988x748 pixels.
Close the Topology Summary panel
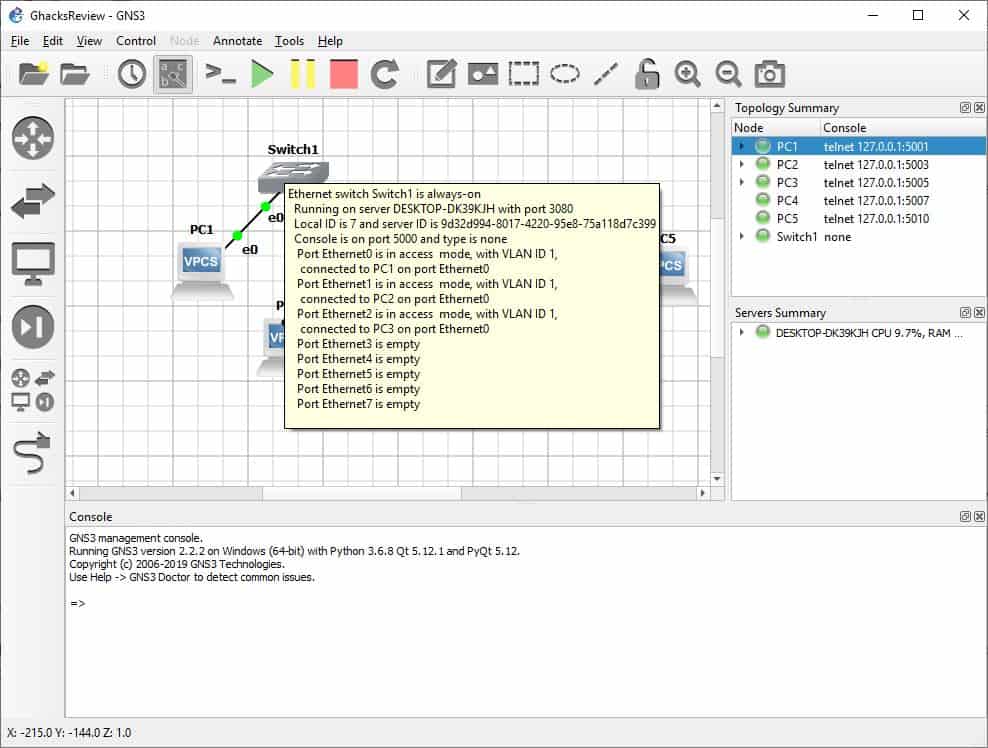tap(979, 108)
